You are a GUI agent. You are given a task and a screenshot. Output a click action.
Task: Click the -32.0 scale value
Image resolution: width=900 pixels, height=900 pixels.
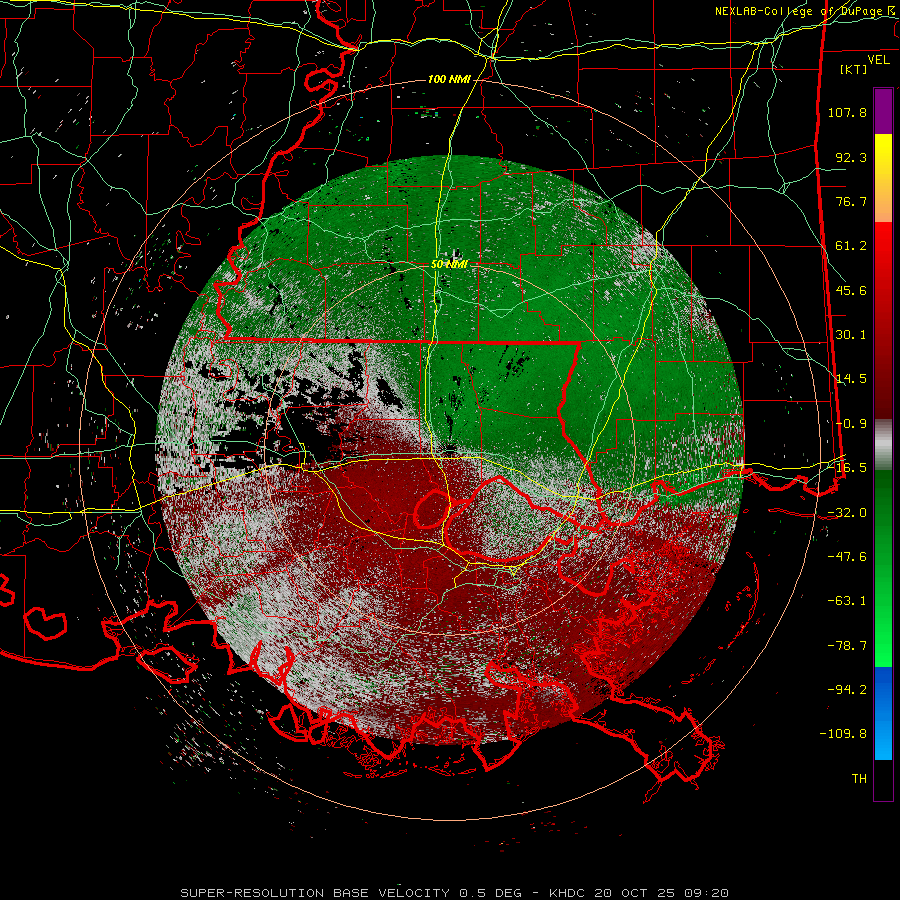(847, 513)
